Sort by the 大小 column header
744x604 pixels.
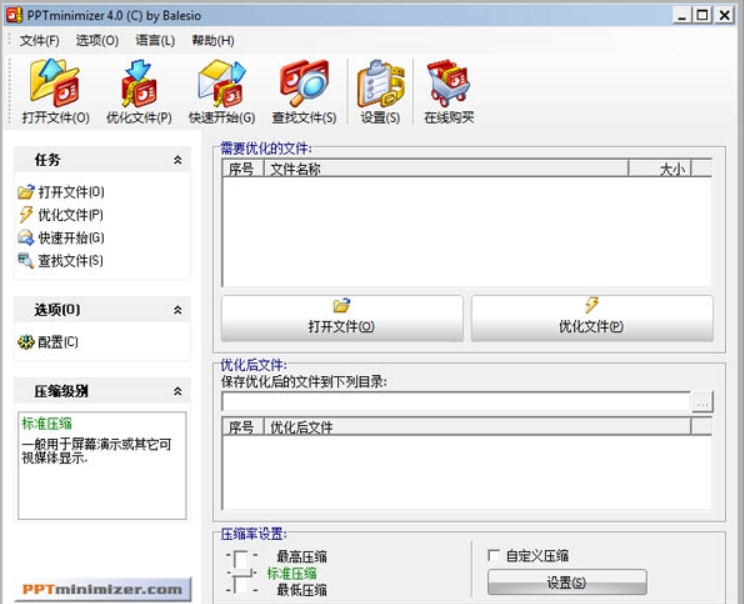(x=660, y=169)
